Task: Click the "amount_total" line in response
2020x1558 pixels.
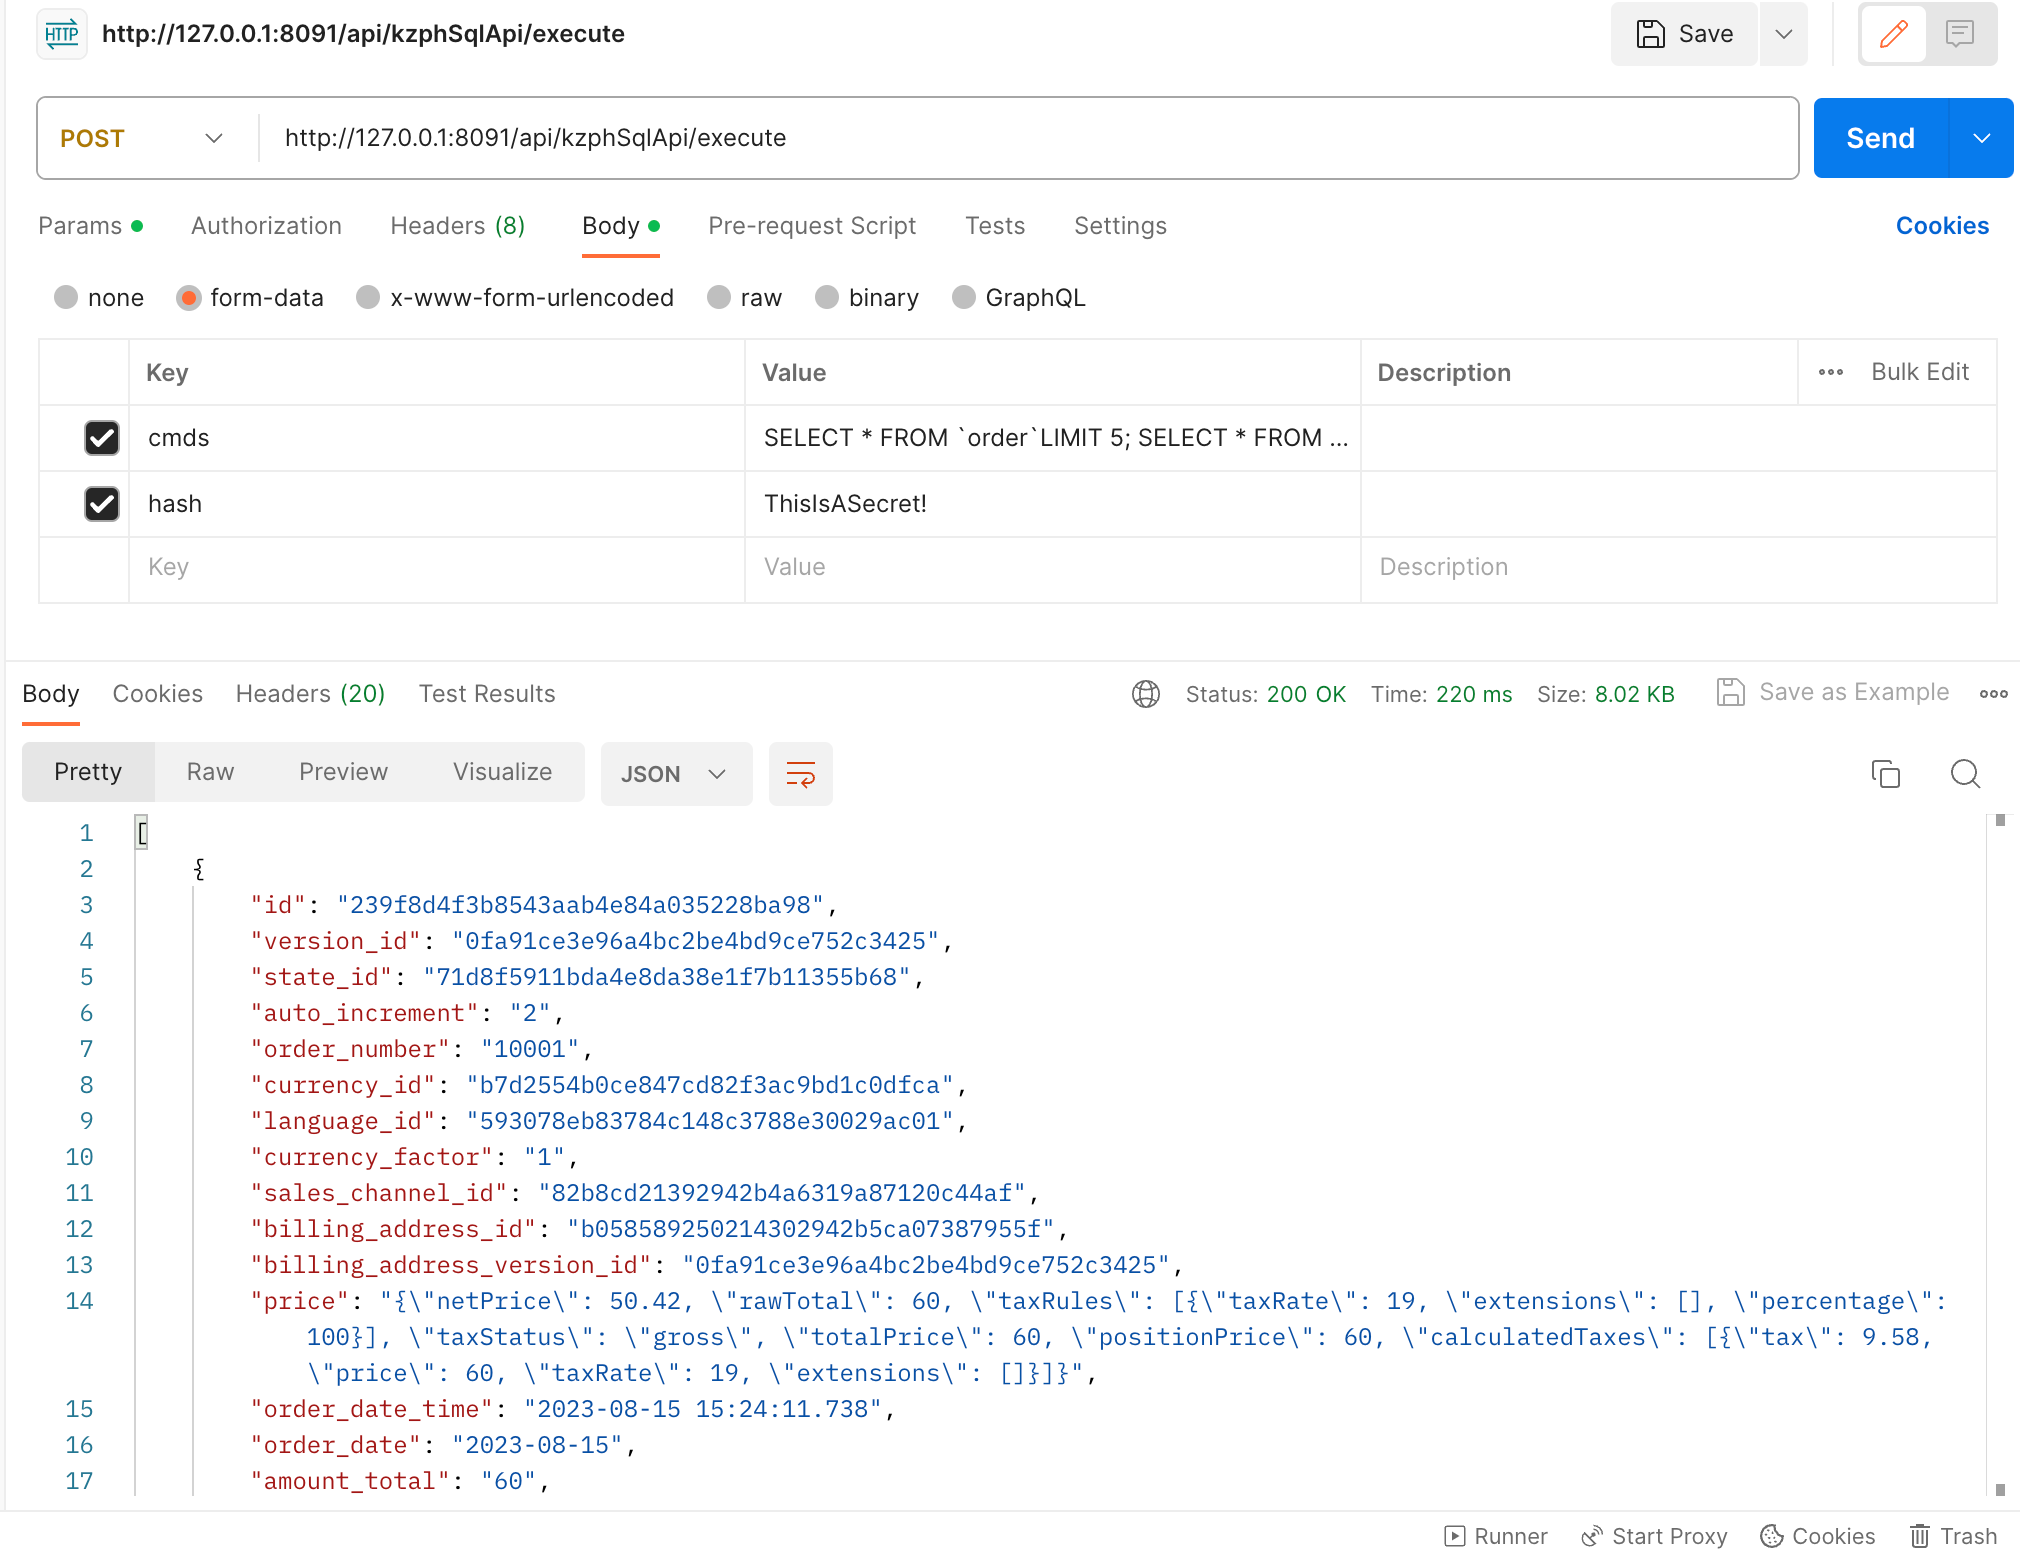Action: (400, 1481)
